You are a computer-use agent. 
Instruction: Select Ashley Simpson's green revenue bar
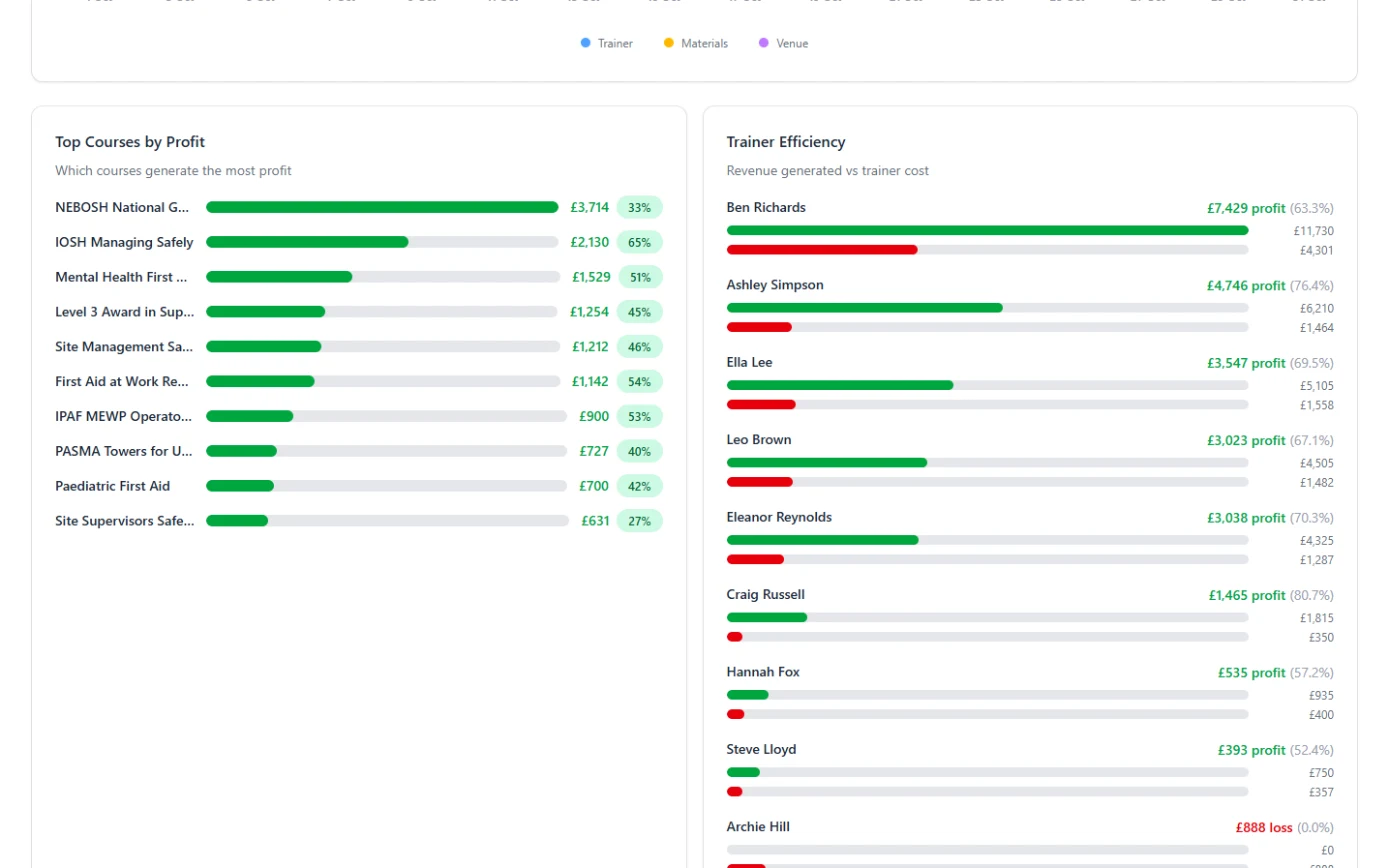tap(865, 308)
